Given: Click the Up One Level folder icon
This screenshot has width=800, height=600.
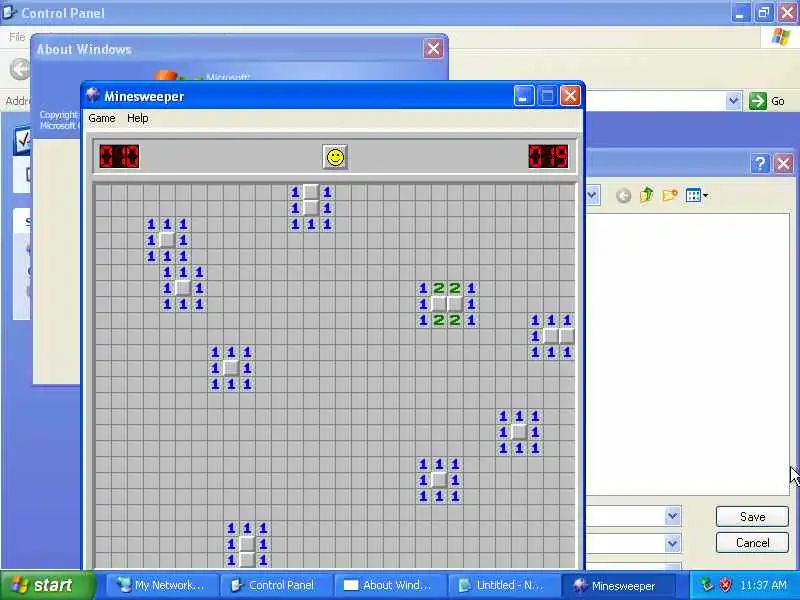Looking at the screenshot, I should pyautogui.click(x=646, y=195).
